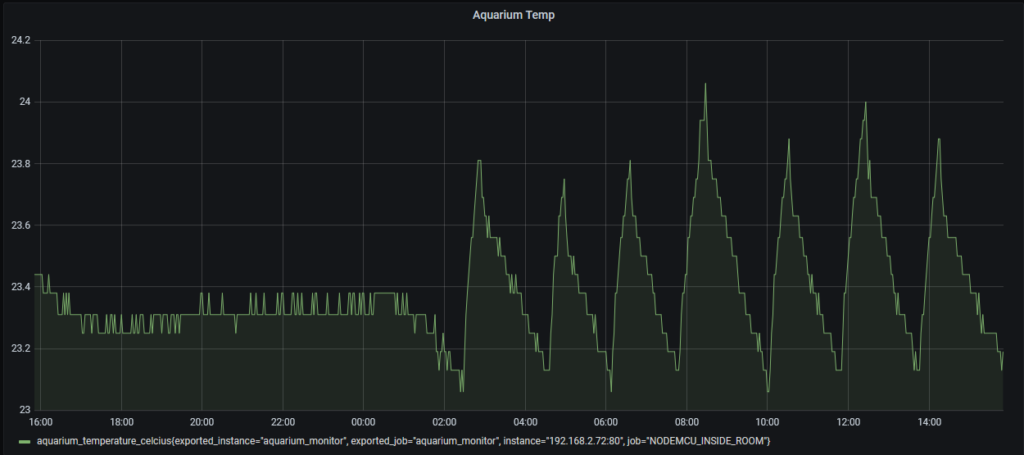This screenshot has height=455, width=1024.
Task: Click the 04:00 time axis label
Action: click(525, 422)
